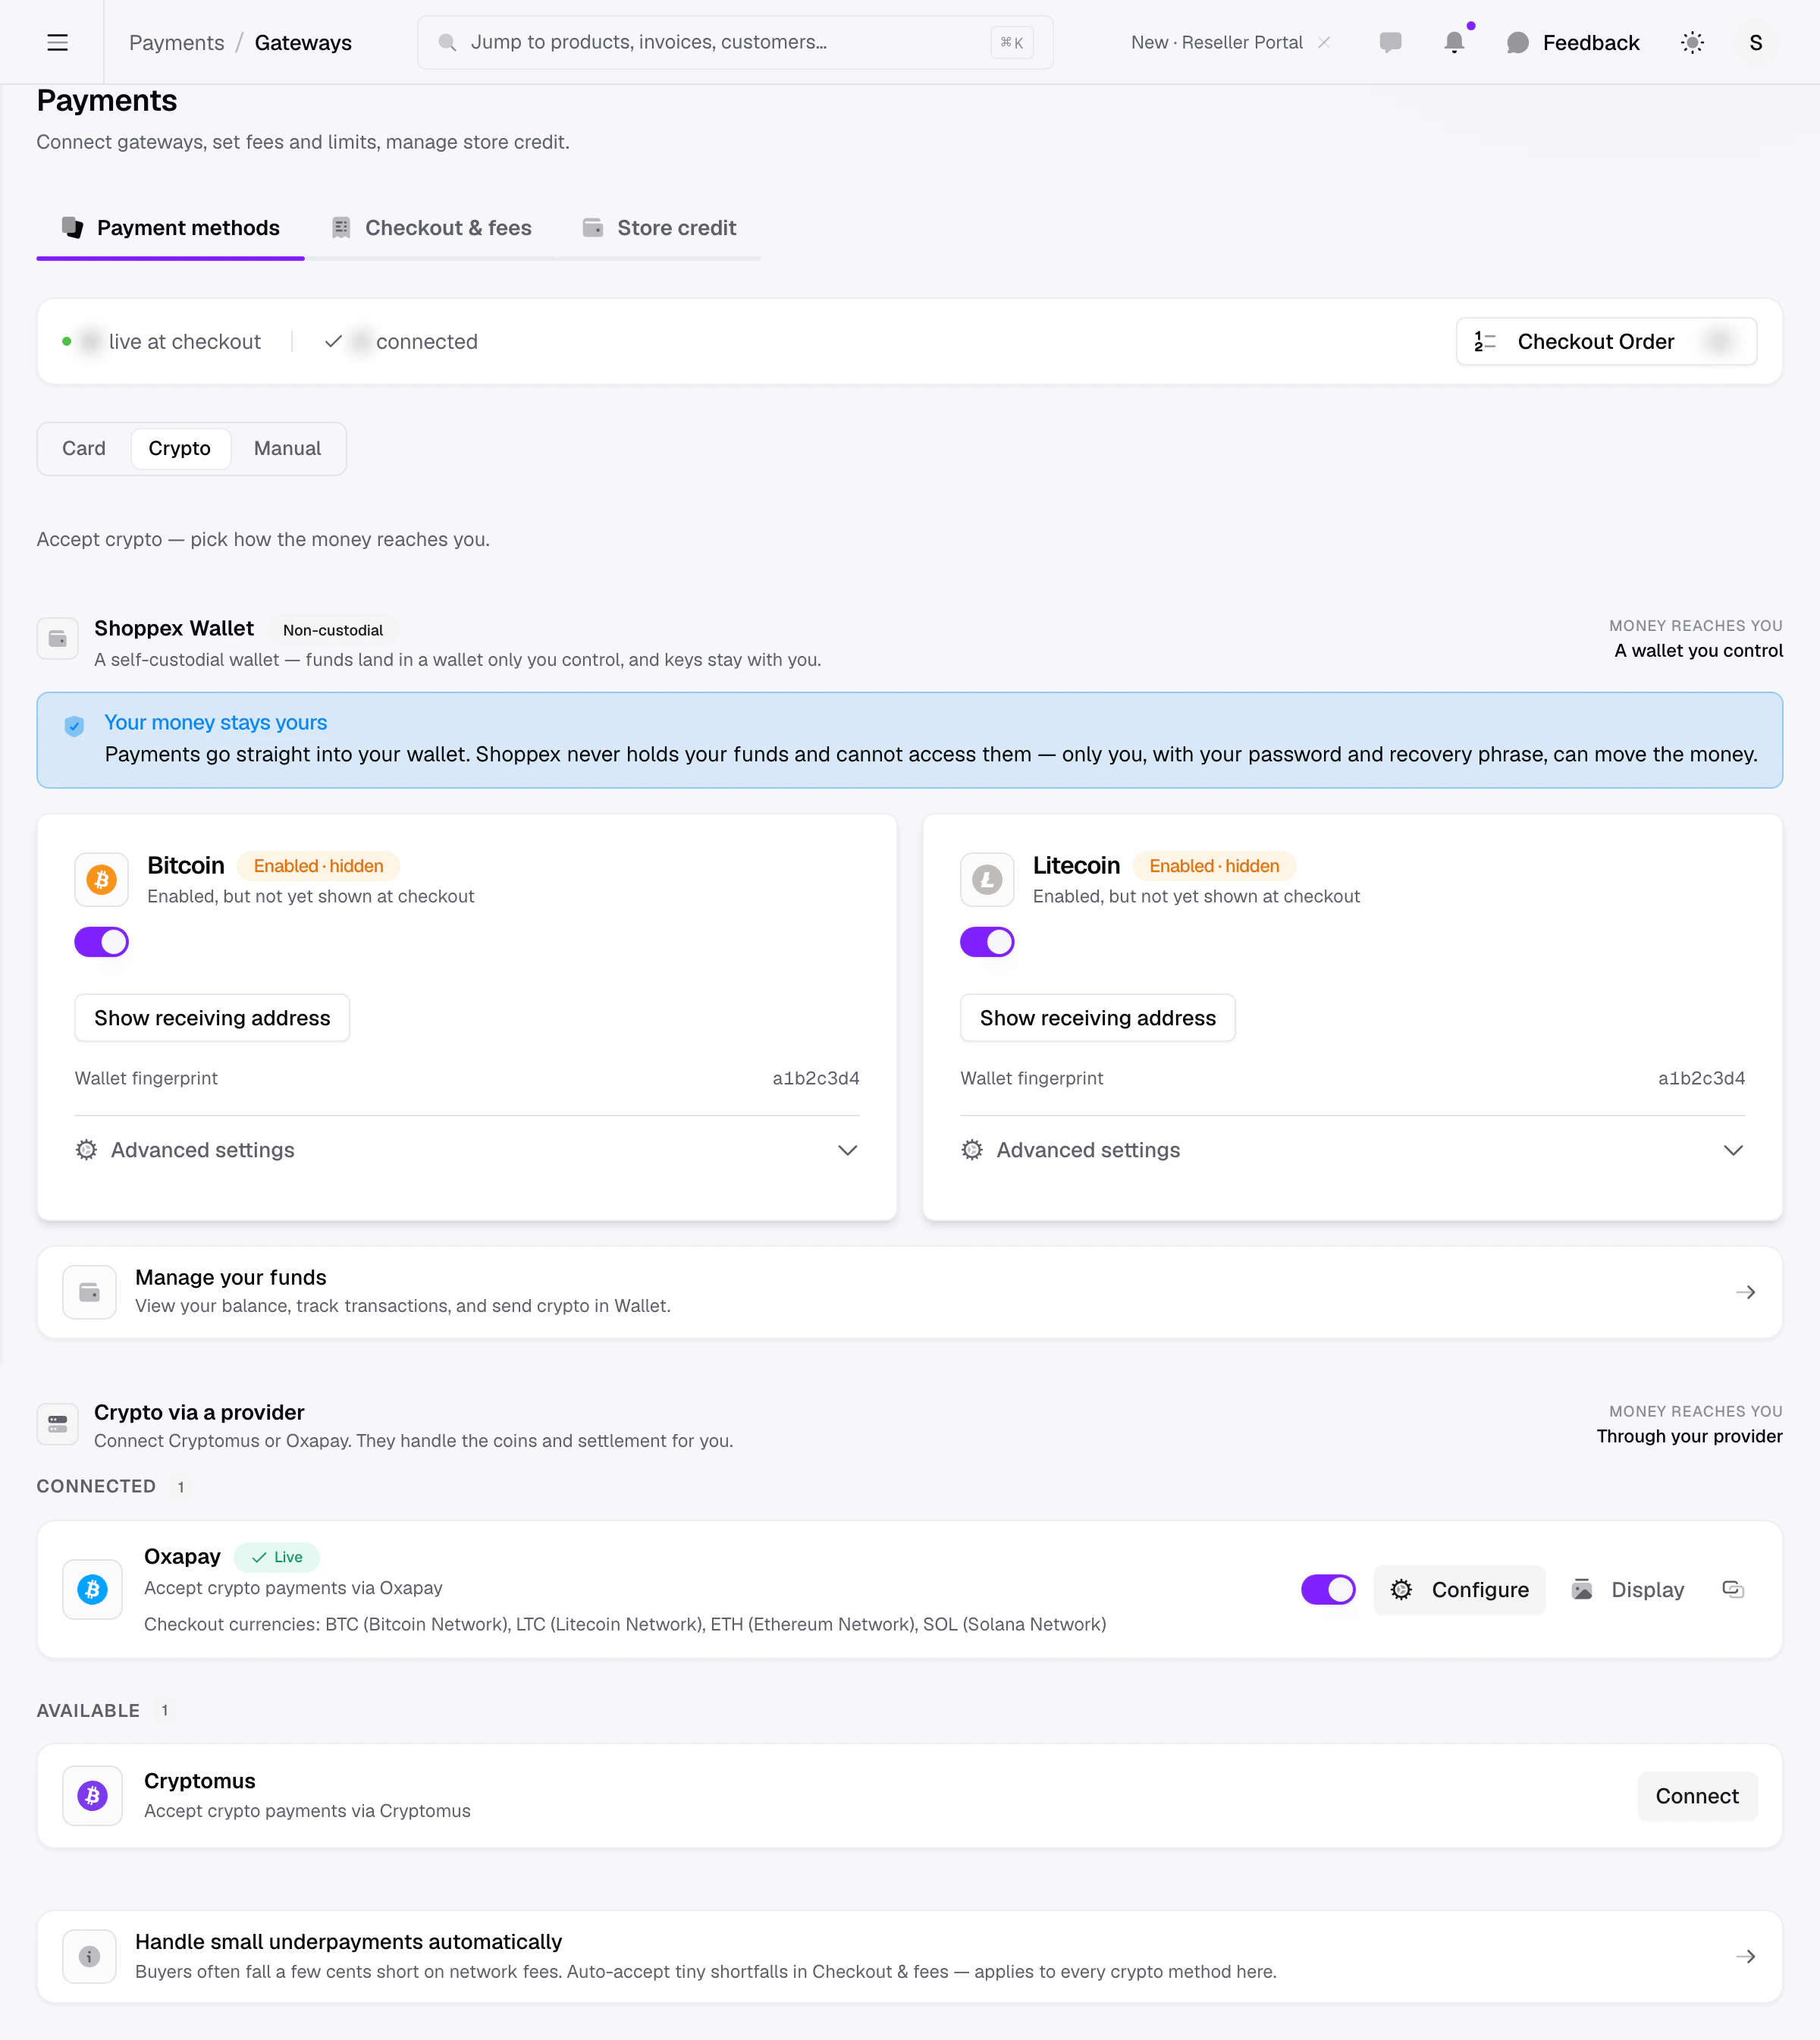Click the shield icon in money notice
The image size is (1820, 2040).
pos(74,726)
